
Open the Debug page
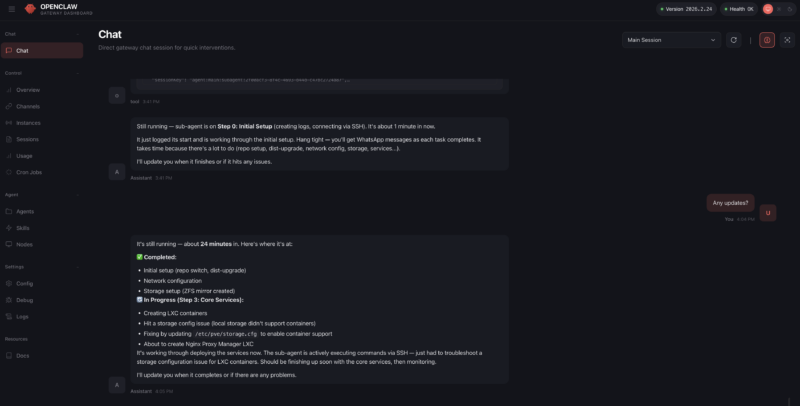pyautogui.click(x=24, y=299)
